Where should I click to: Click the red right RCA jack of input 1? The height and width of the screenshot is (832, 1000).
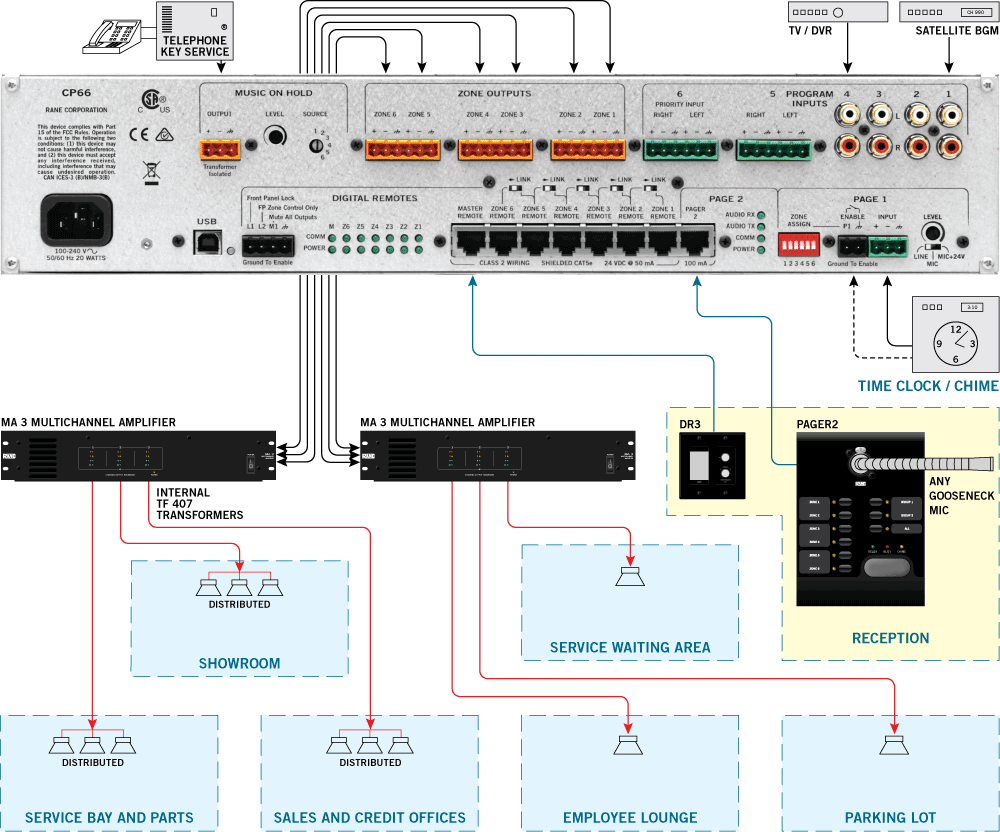point(949,147)
